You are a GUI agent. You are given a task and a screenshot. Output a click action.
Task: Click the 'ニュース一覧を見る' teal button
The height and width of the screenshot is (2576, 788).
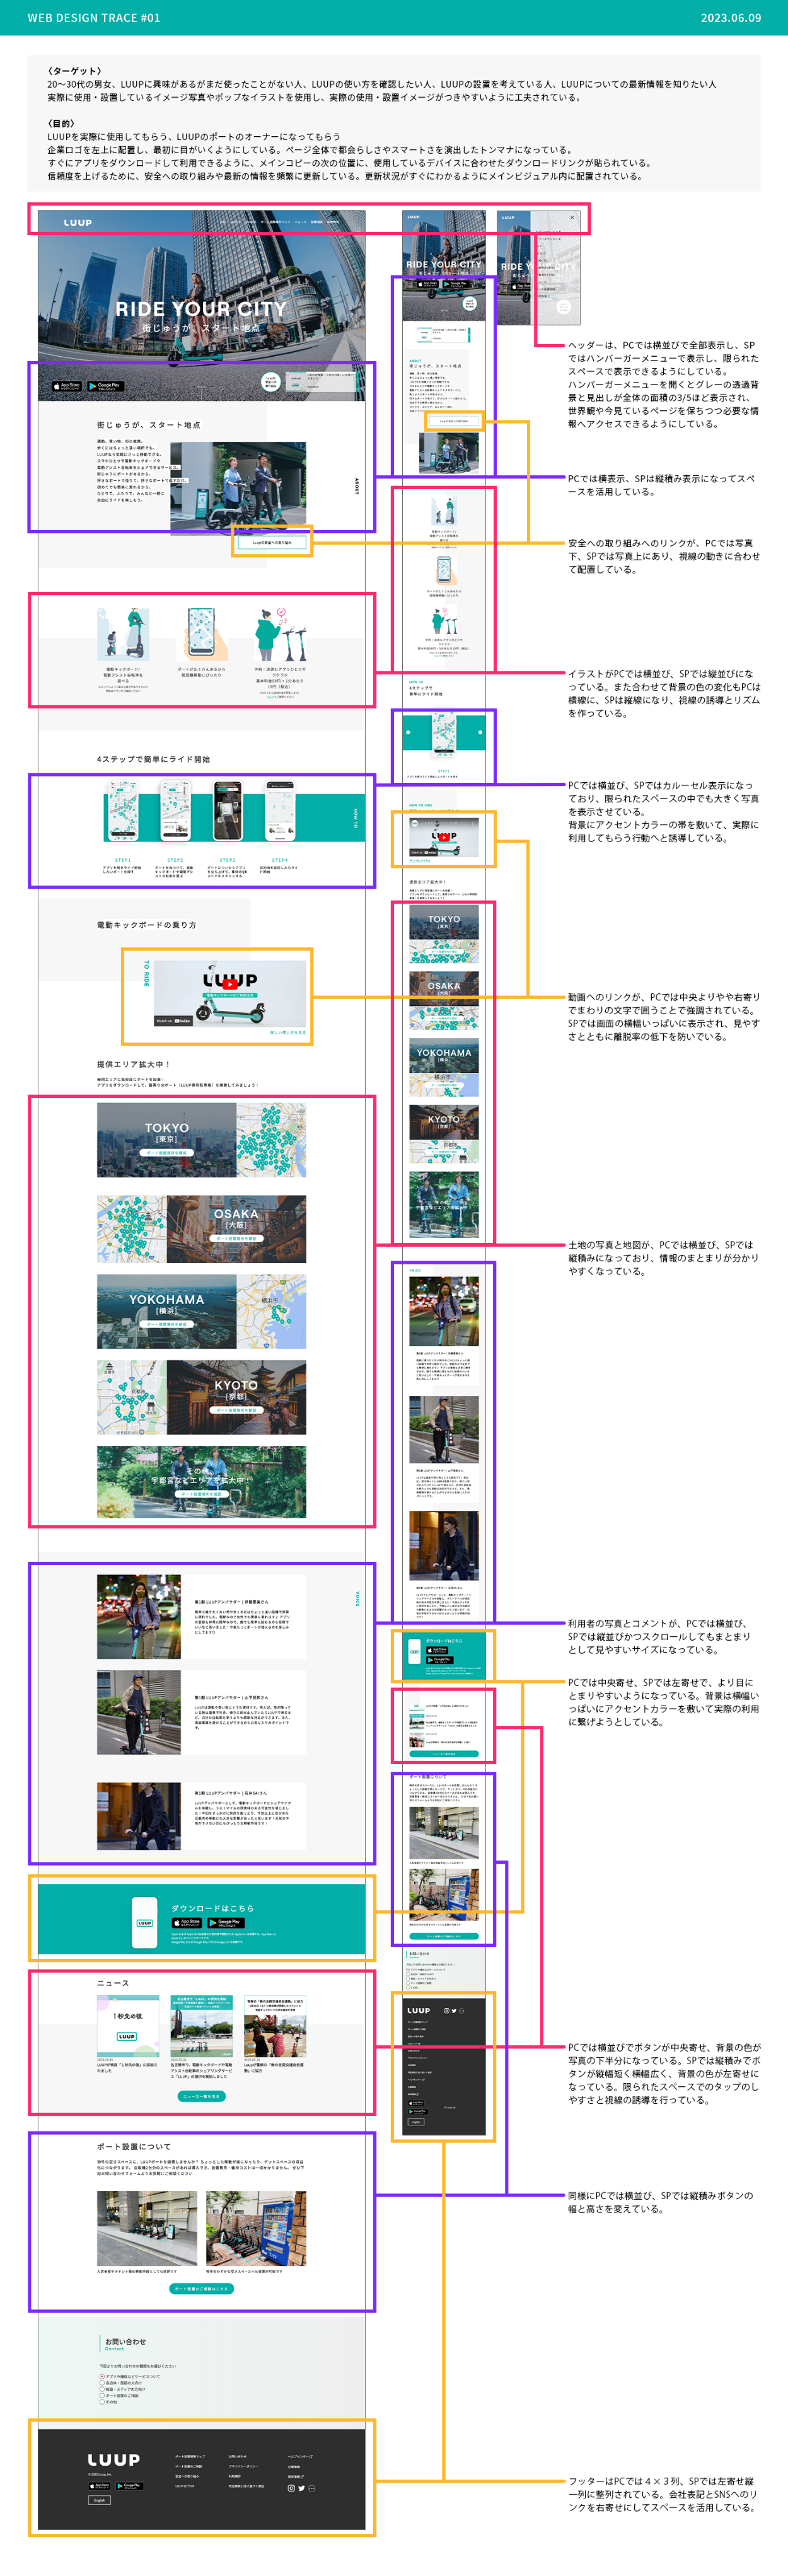point(201,2096)
